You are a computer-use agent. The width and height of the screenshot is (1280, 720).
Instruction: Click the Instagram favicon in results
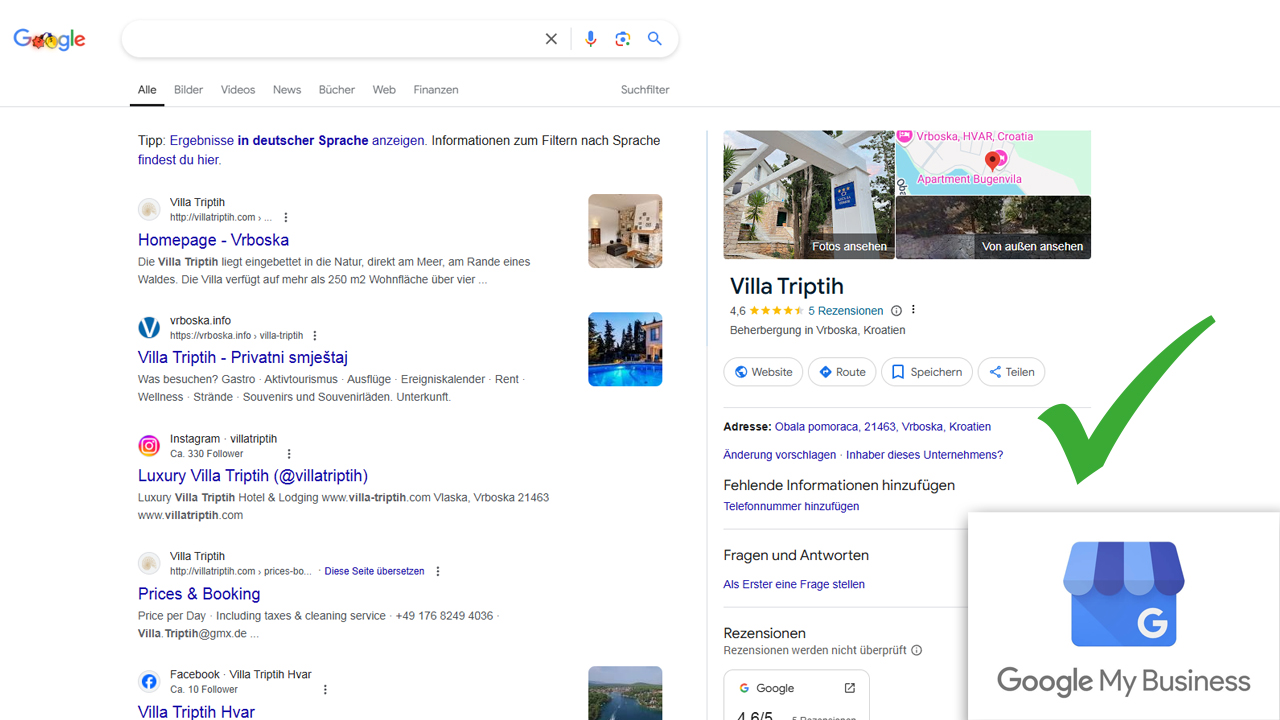pyautogui.click(x=149, y=446)
